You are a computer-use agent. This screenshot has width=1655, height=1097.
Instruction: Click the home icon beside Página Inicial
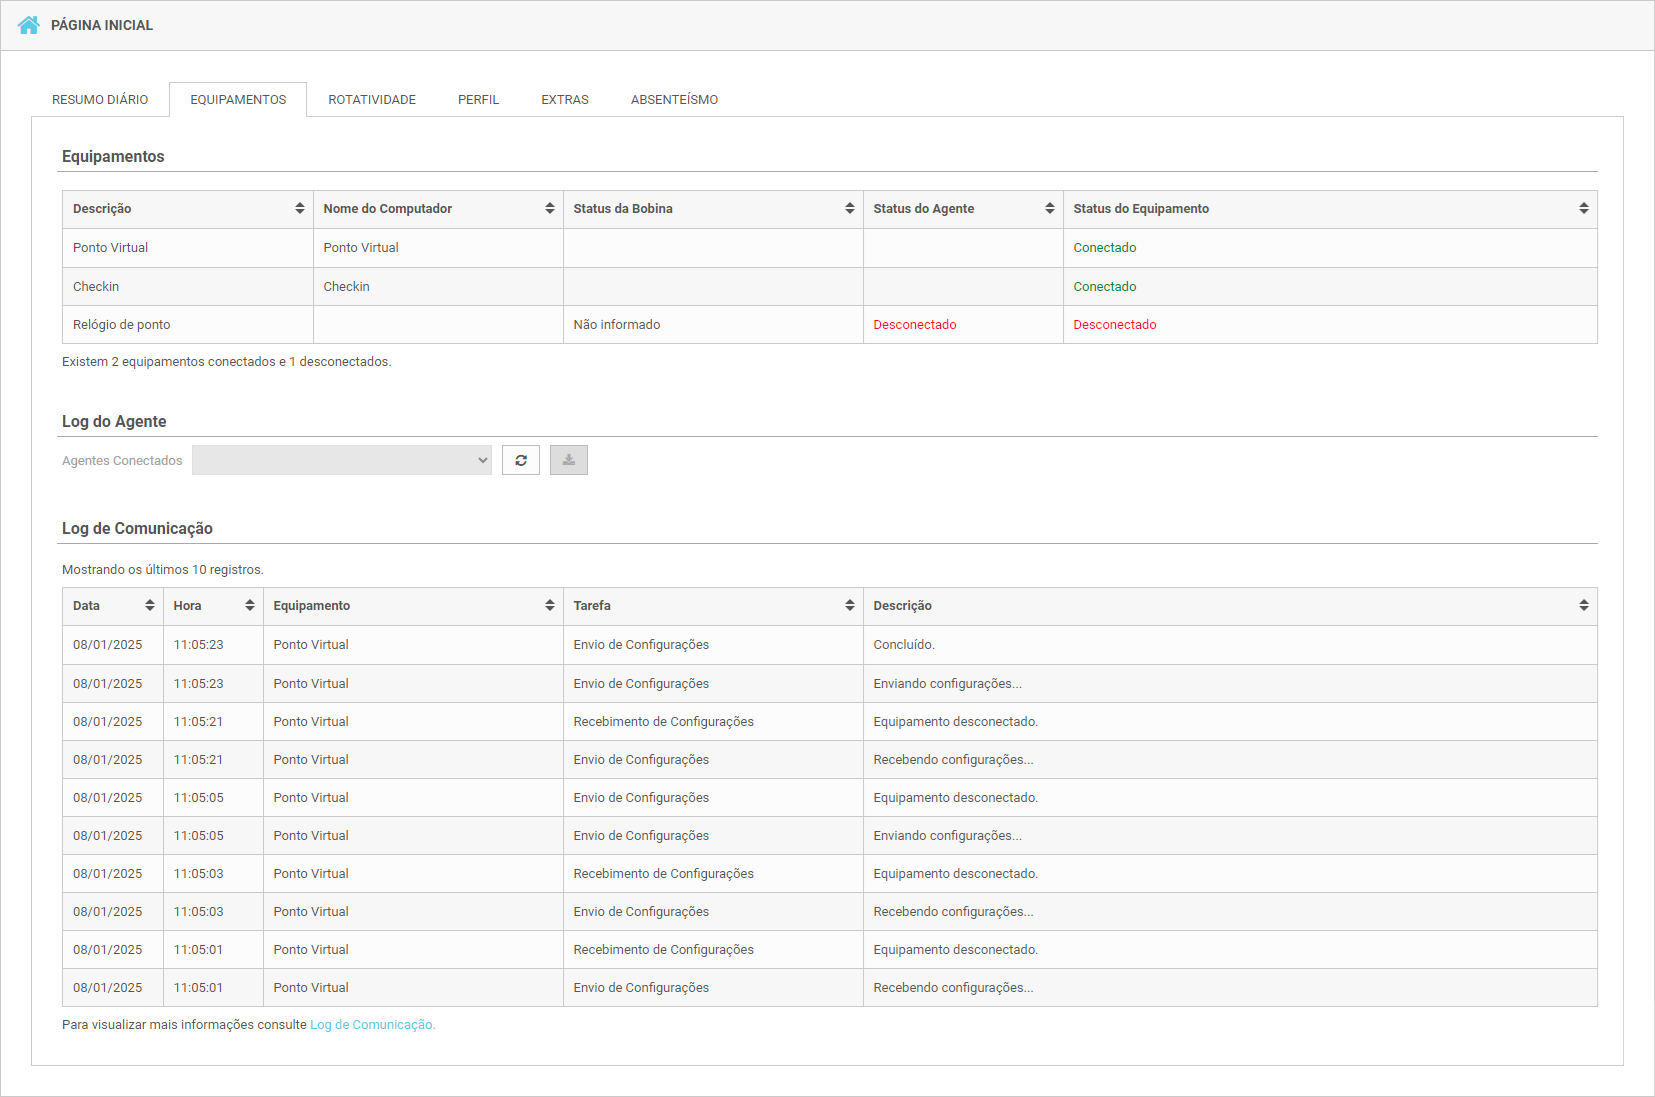tap(28, 25)
